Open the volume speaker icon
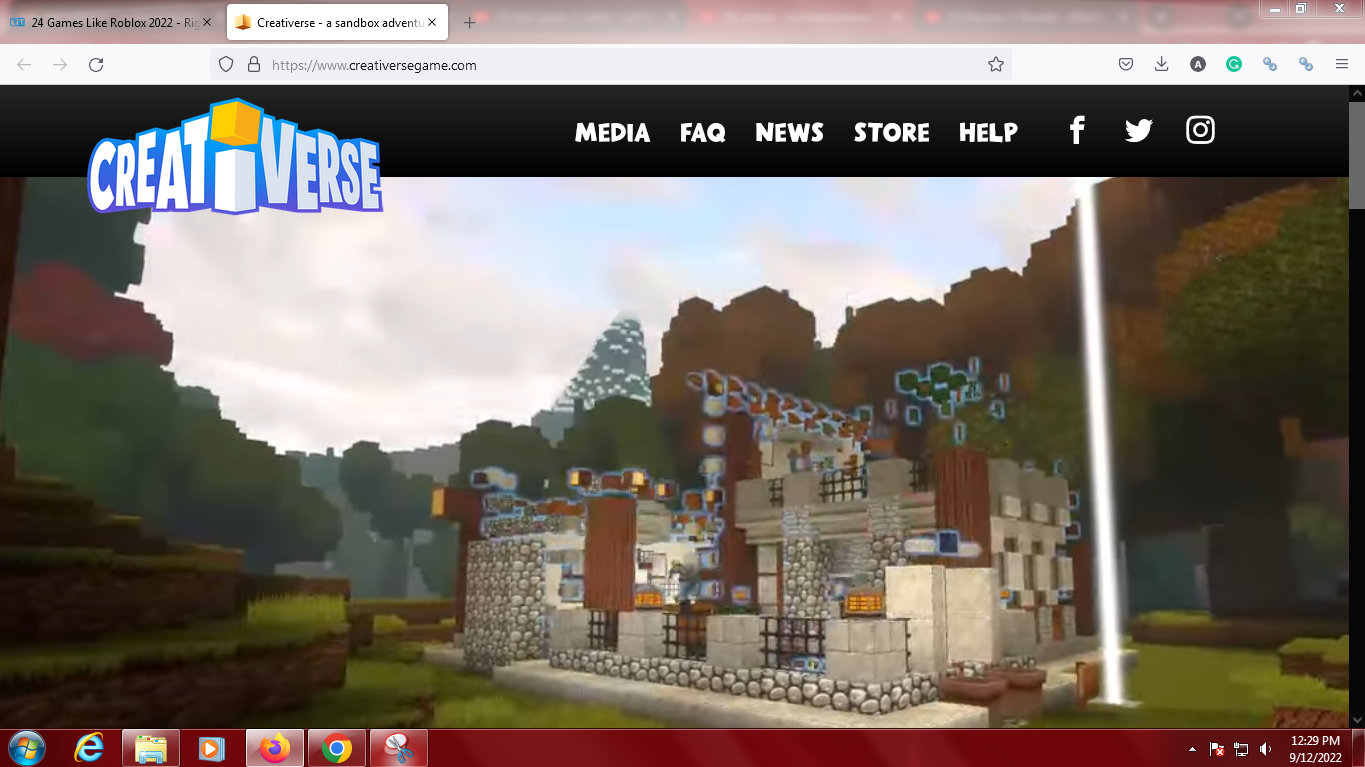1365x767 pixels. (1266, 749)
